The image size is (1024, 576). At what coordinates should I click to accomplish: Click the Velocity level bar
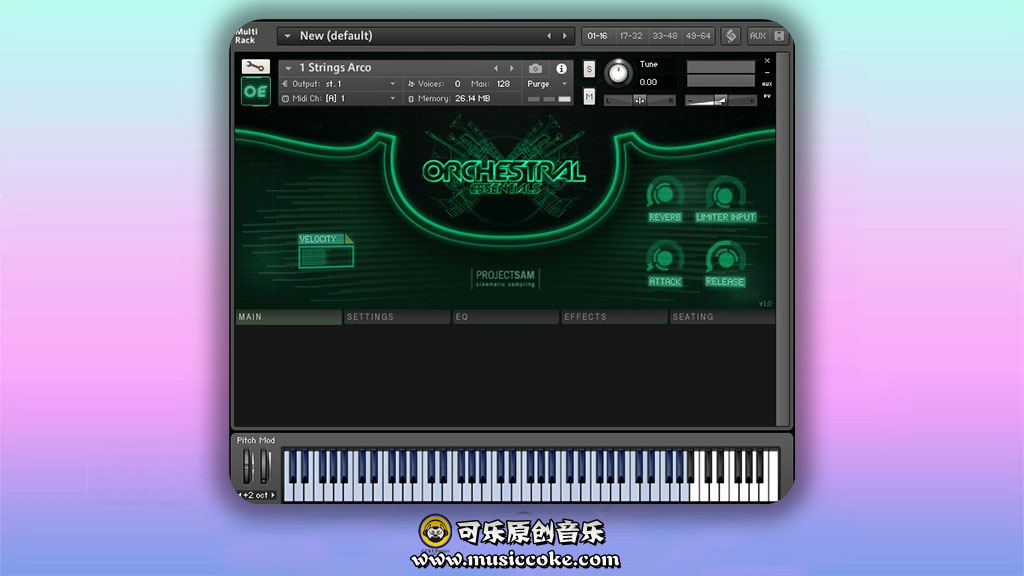coord(326,257)
